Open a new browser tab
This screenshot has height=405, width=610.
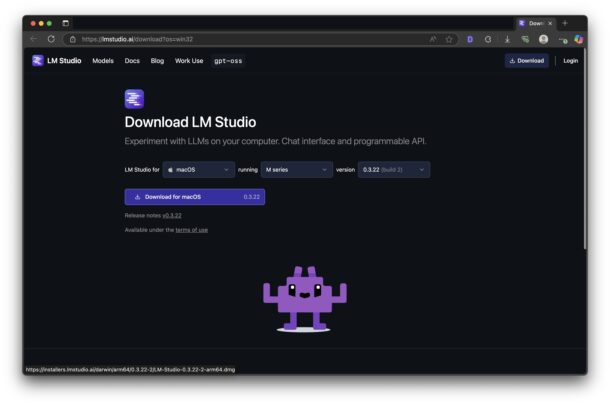pos(565,23)
